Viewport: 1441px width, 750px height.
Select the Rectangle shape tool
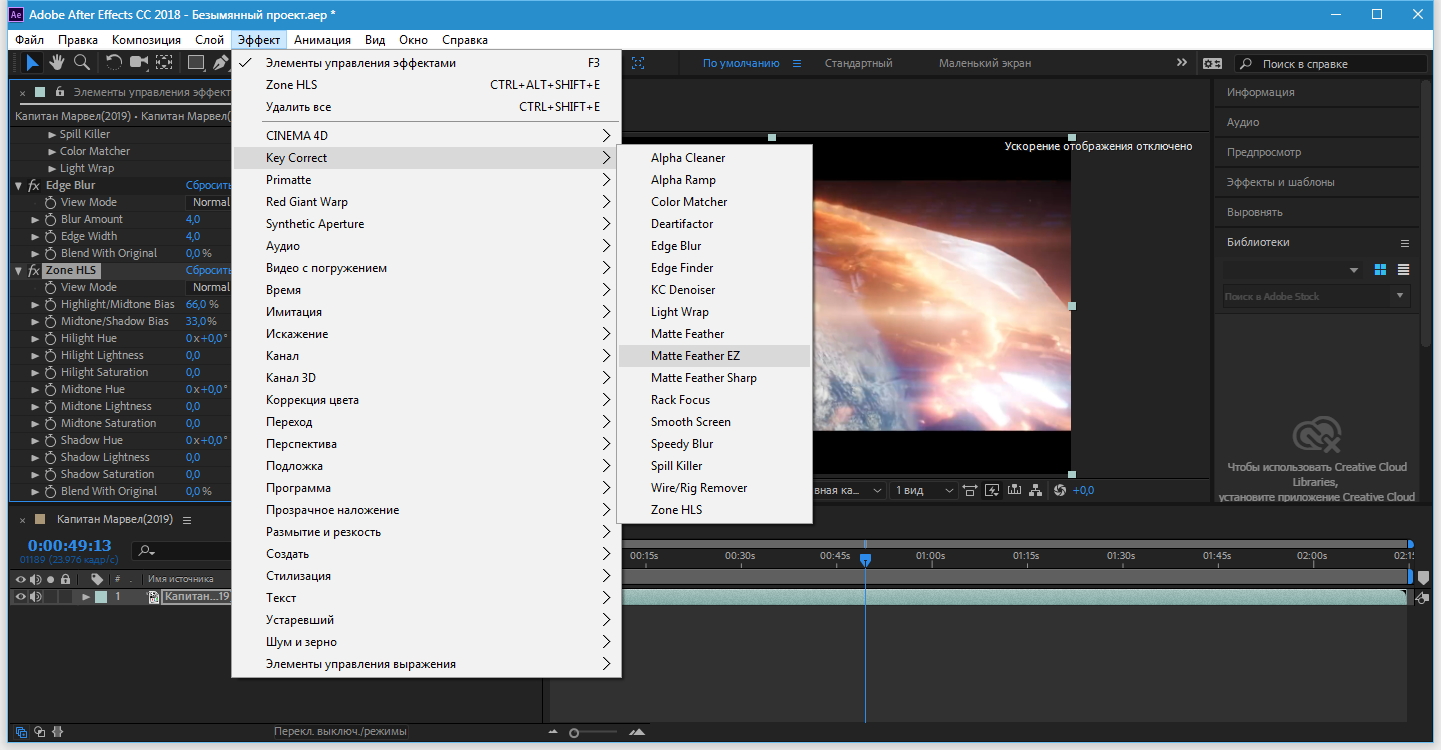[196, 63]
